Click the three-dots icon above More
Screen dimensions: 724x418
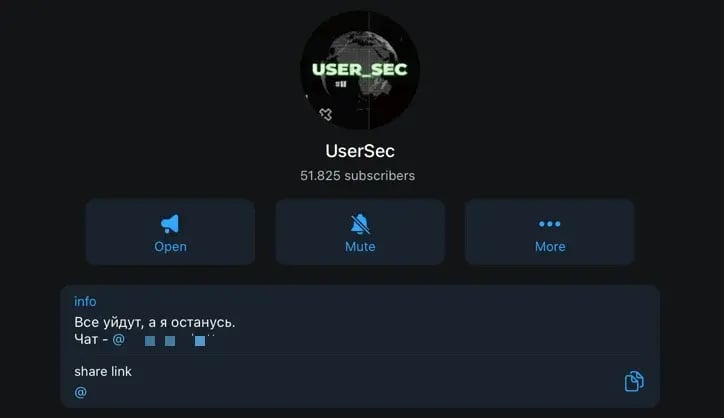pos(549,224)
